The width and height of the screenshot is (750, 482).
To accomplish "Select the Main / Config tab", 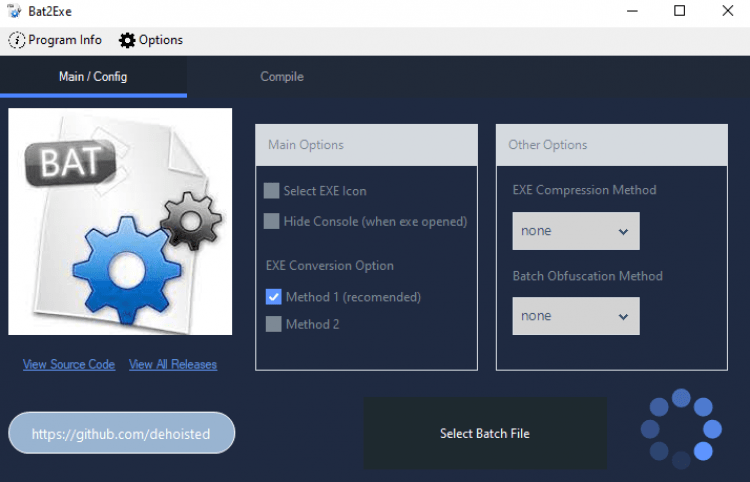I will click(x=93, y=77).
